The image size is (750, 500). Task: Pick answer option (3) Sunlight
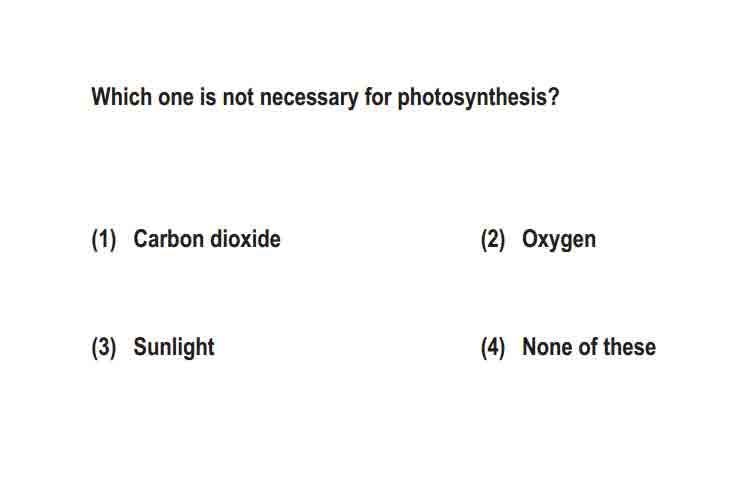point(153,347)
